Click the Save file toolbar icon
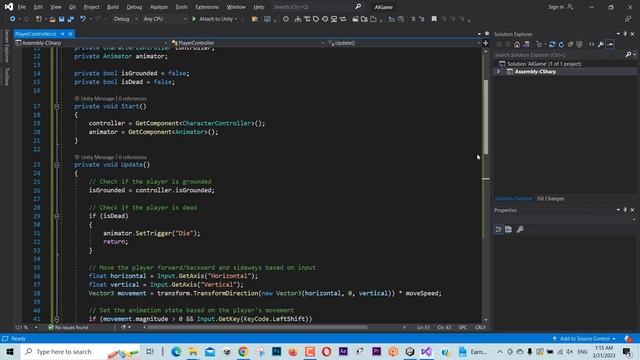The image size is (640, 360). (x=61, y=19)
